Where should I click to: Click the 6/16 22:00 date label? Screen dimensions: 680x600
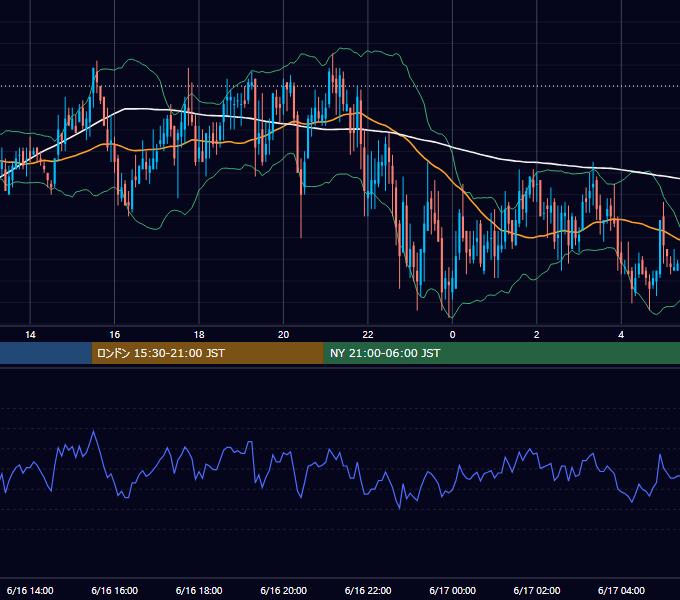click(x=368, y=590)
